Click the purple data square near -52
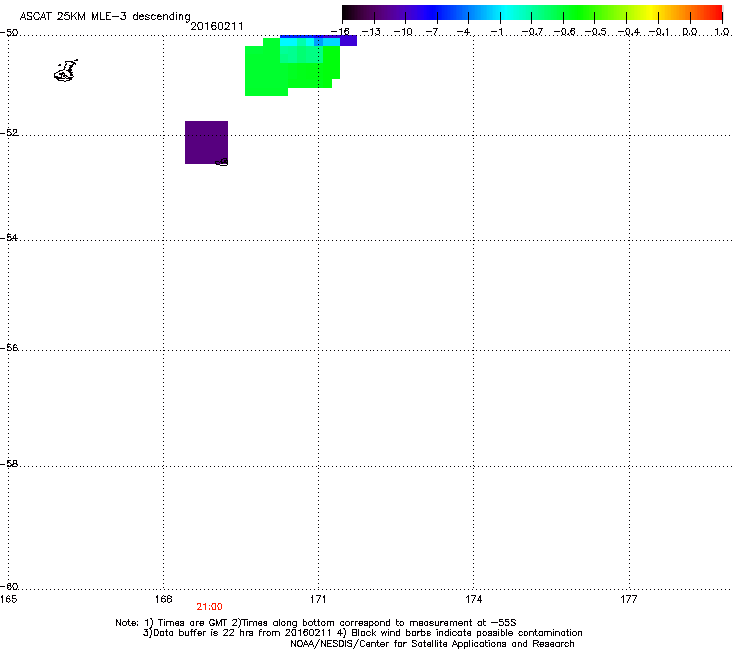 (x=206, y=143)
